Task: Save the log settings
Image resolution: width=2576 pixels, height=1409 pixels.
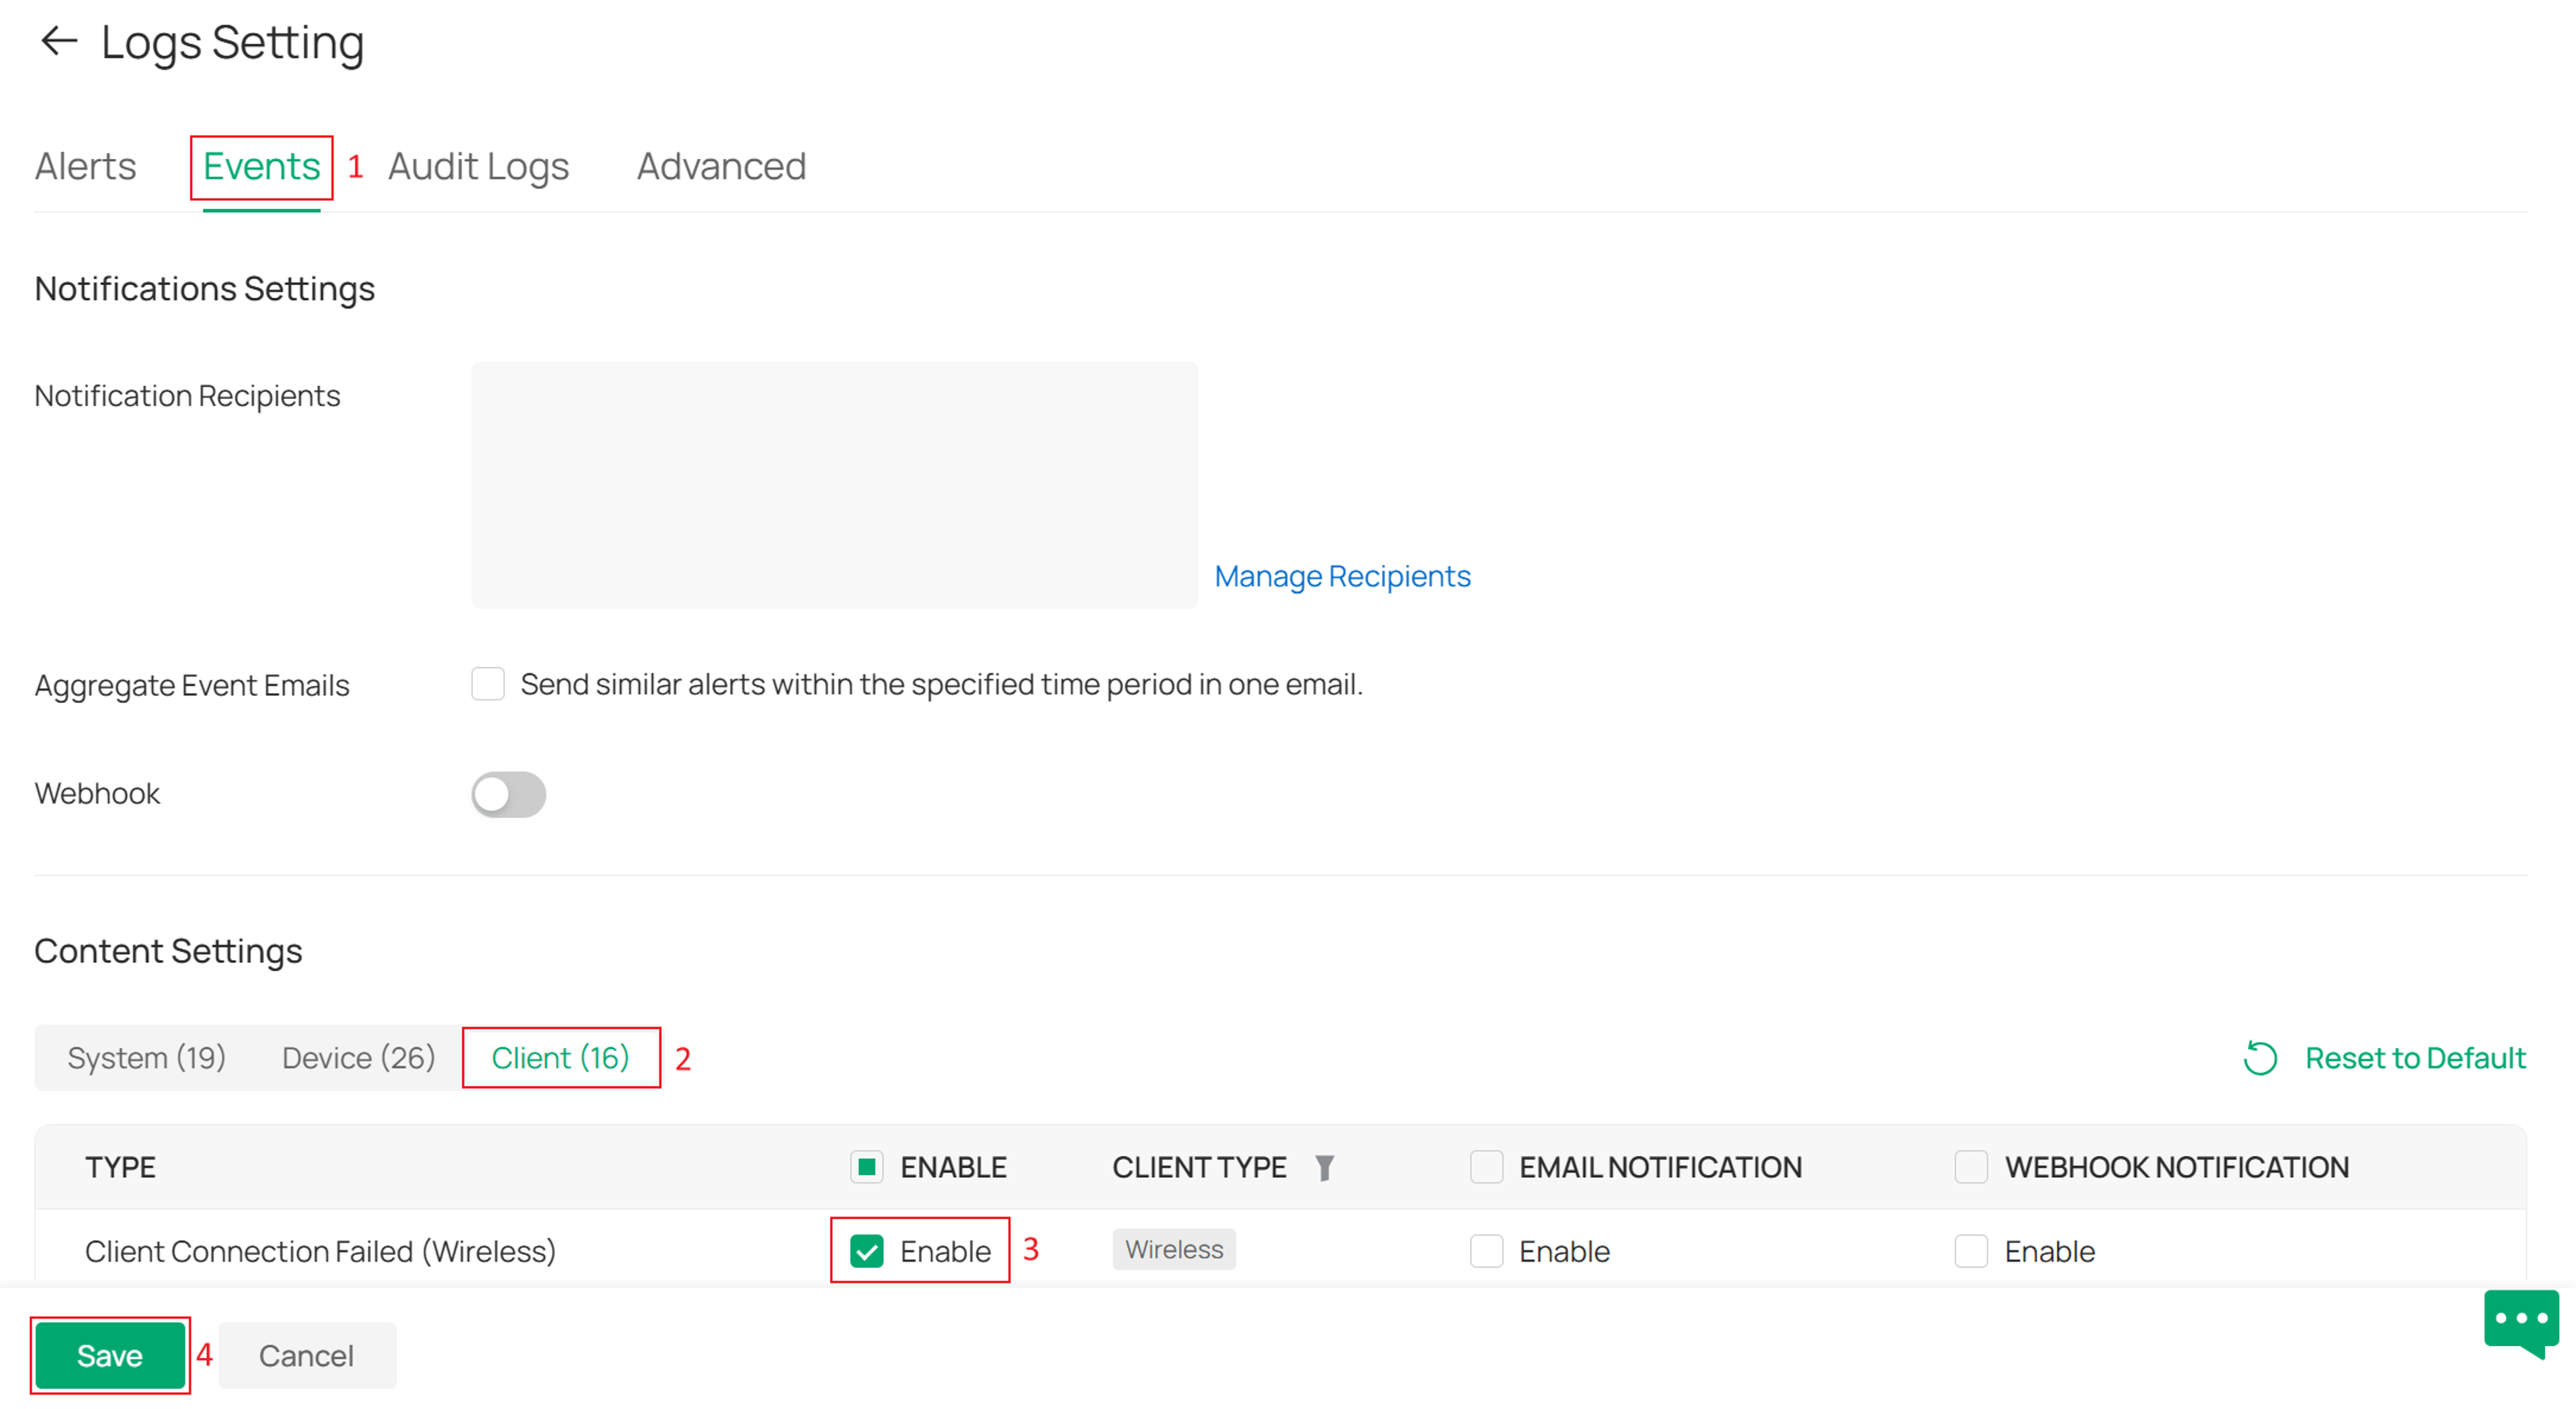Action: 110,1356
